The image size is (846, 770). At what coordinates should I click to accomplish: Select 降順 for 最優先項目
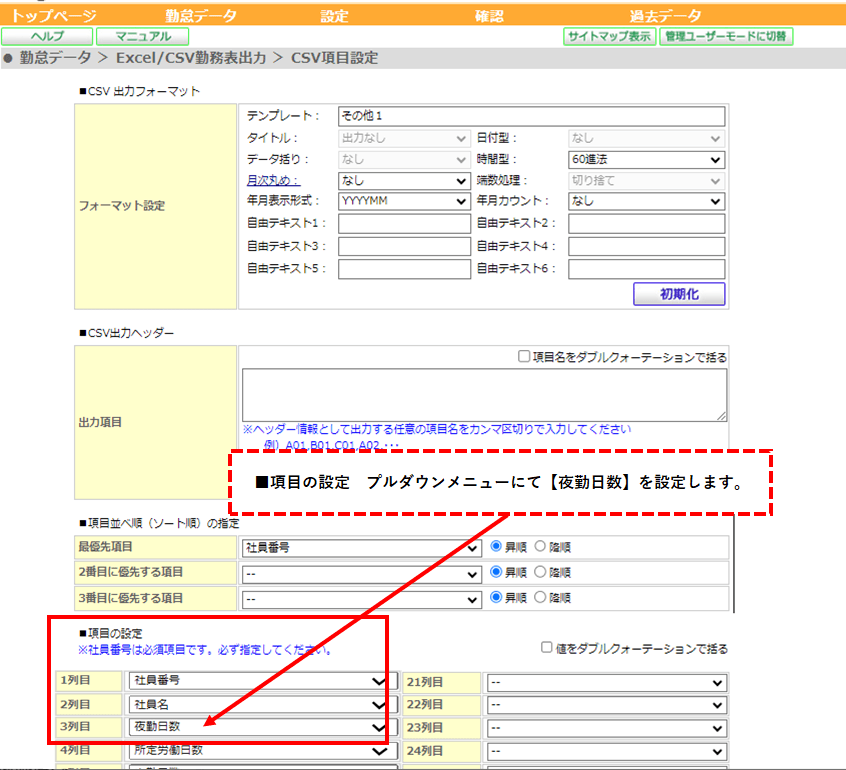[x=540, y=546]
